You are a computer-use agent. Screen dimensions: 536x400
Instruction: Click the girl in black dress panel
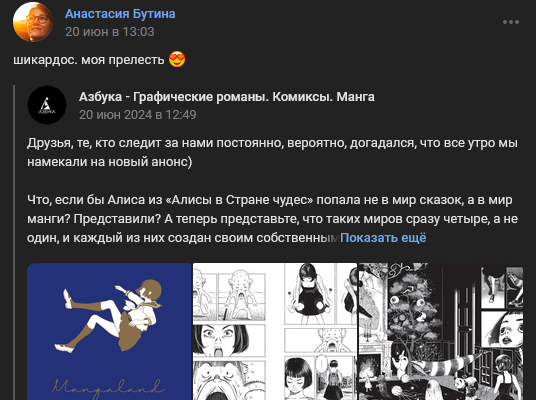(311, 294)
